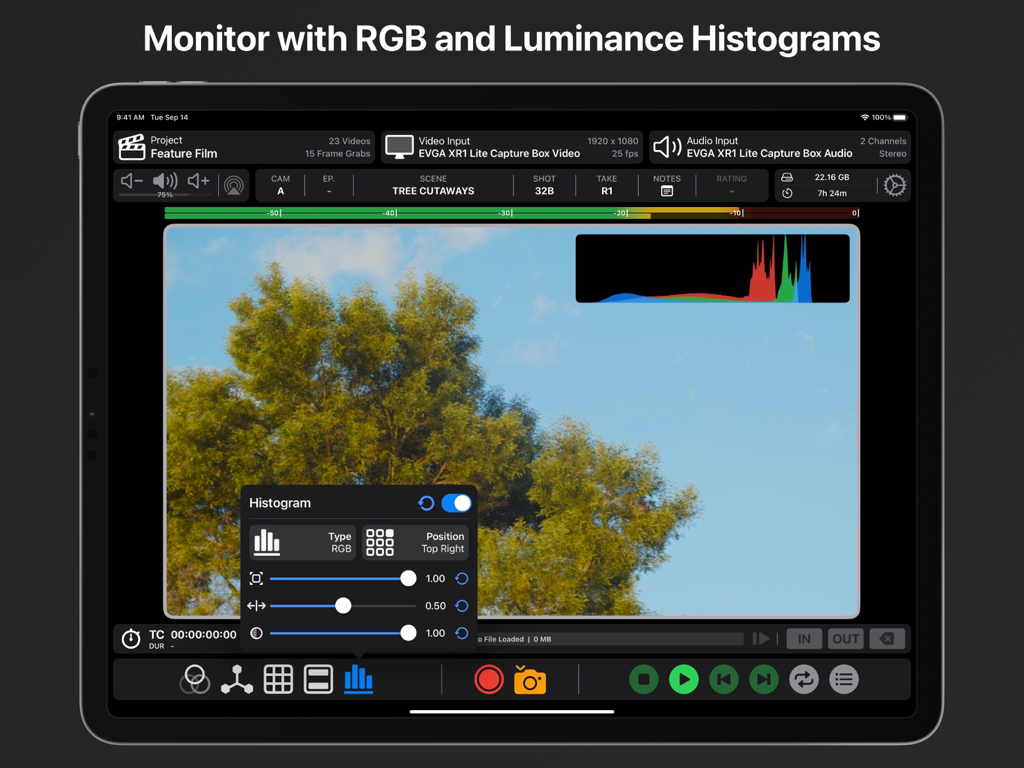1024x768 pixels.
Task: Select the false color overlapping-circles scope icon
Action: tap(196, 679)
